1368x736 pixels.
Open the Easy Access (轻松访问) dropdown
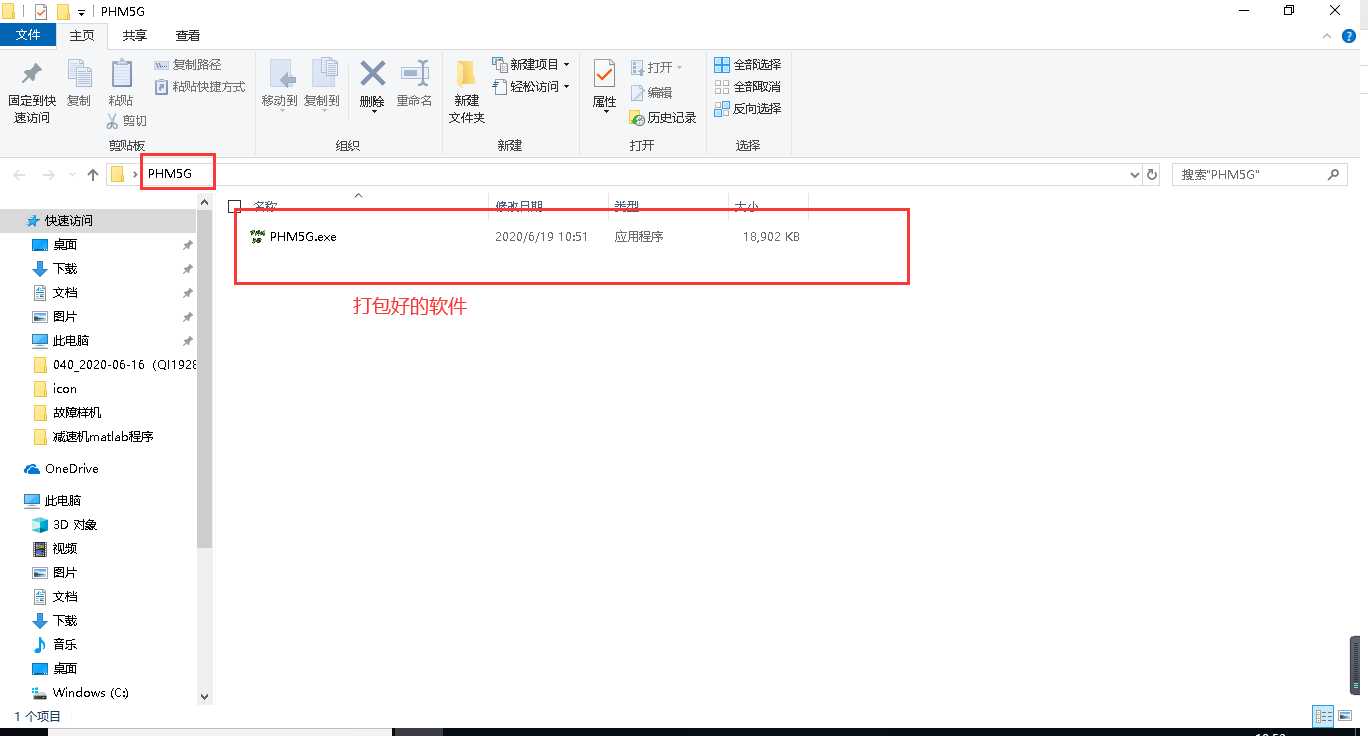531,87
